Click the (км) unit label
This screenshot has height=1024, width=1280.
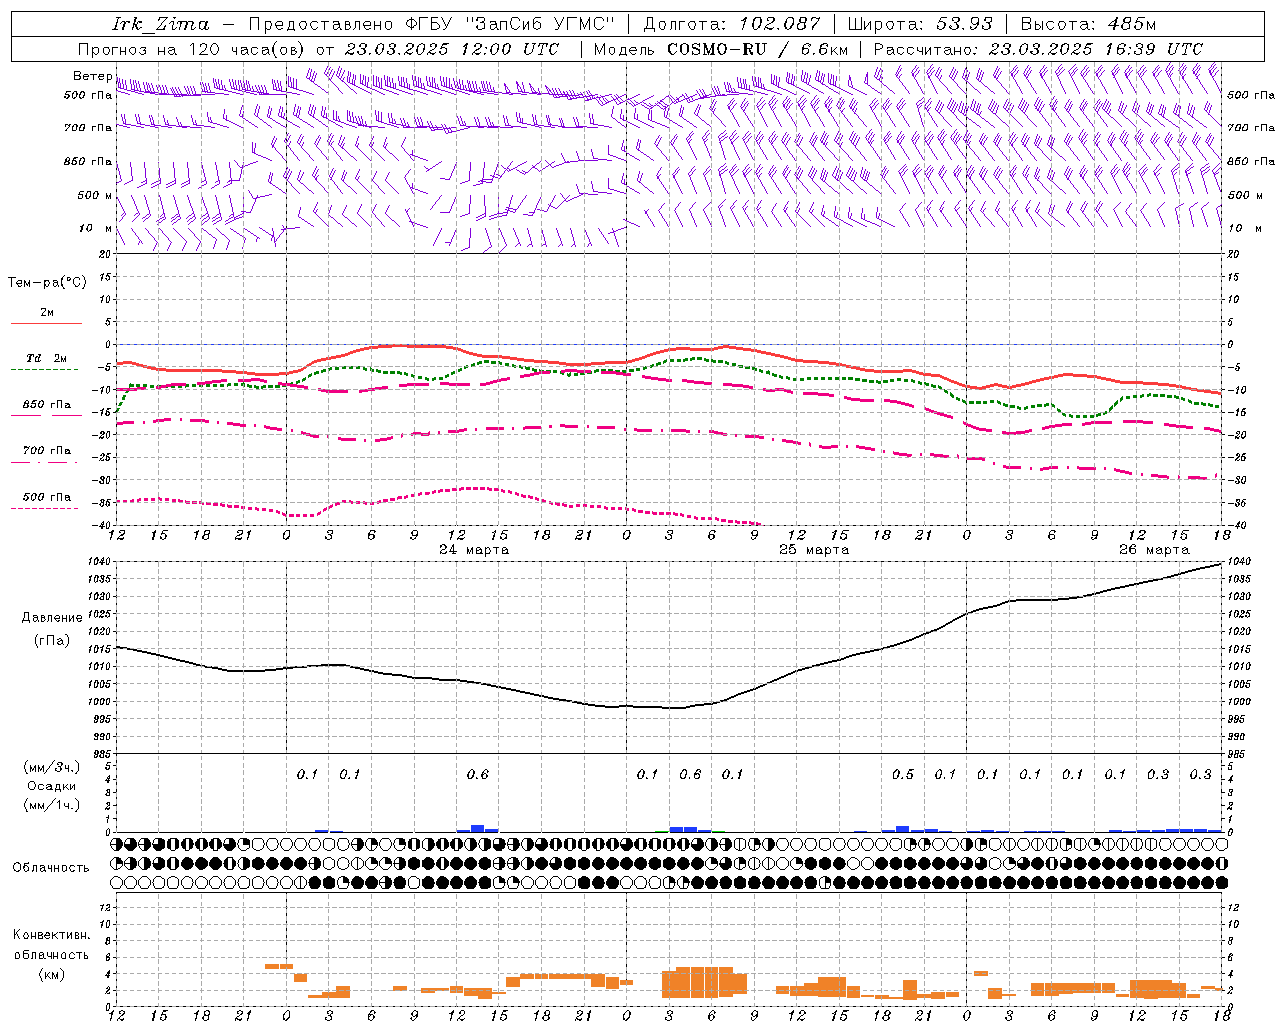coord(51,973)
